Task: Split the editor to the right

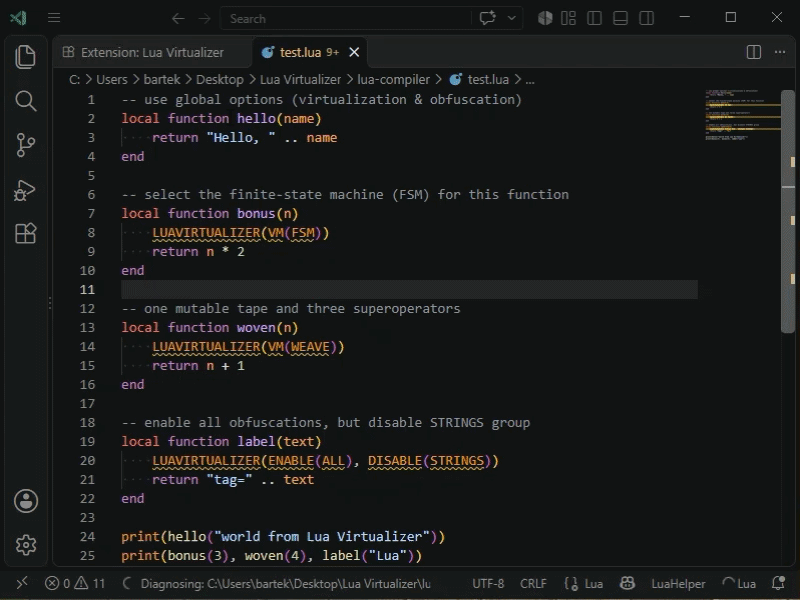Action: 754,52
